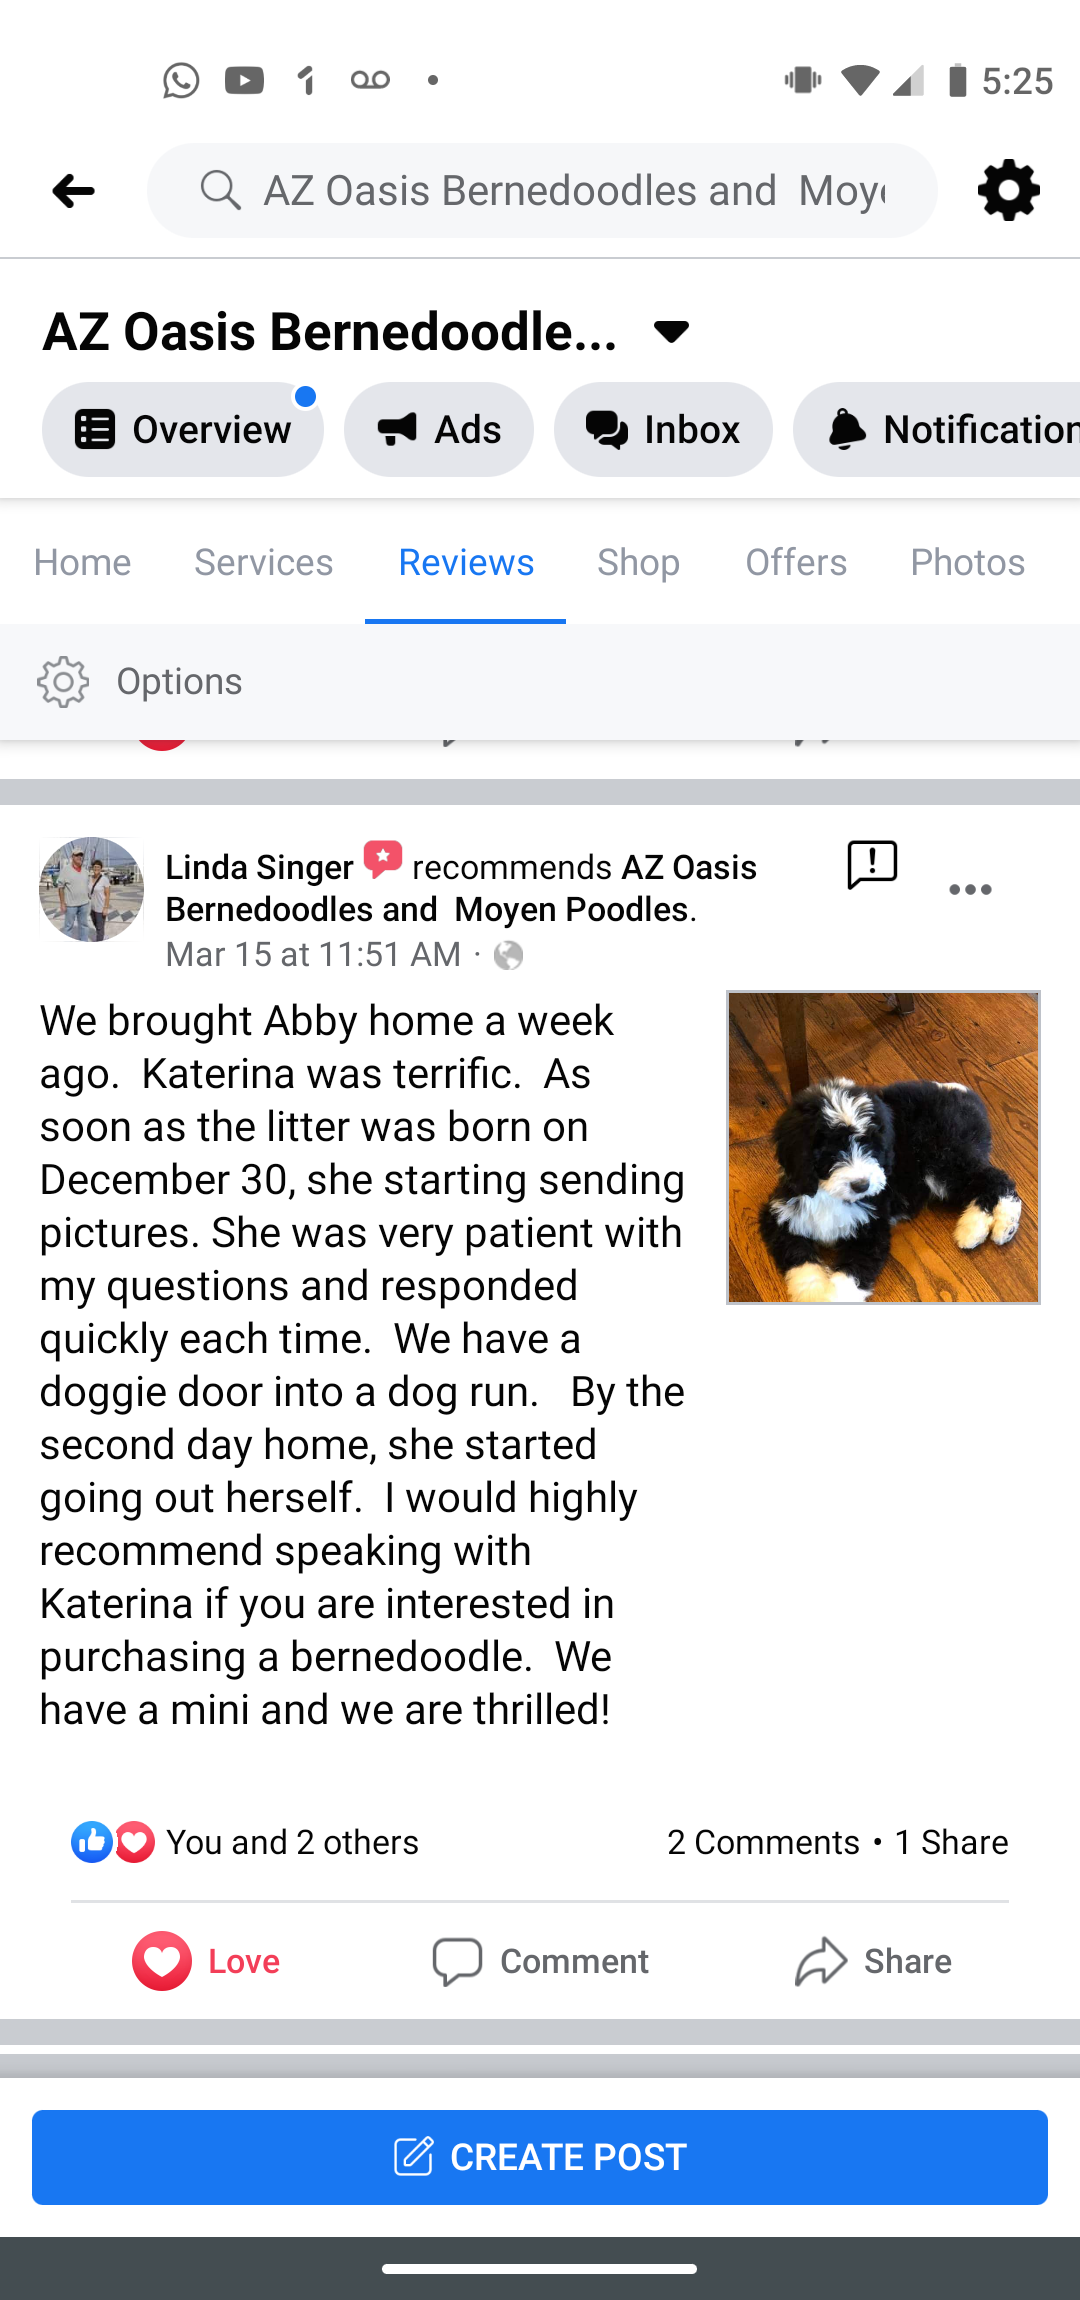1080x2300 pixels.
Task: Open the Inbox button
Action: point(663,430)
